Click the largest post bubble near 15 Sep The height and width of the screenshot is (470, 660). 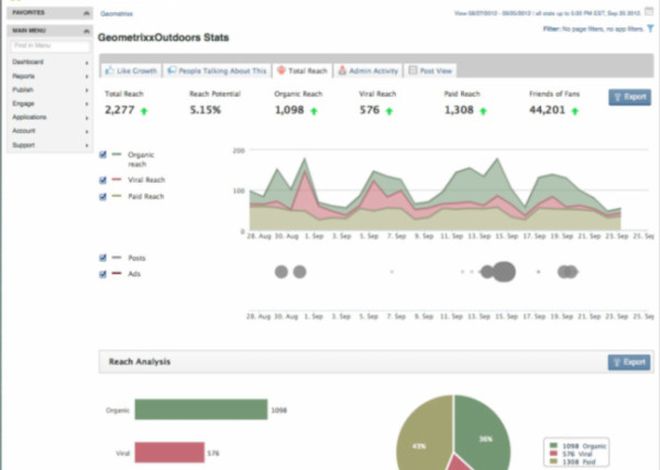pyautogui.click(x=504, y=272)
